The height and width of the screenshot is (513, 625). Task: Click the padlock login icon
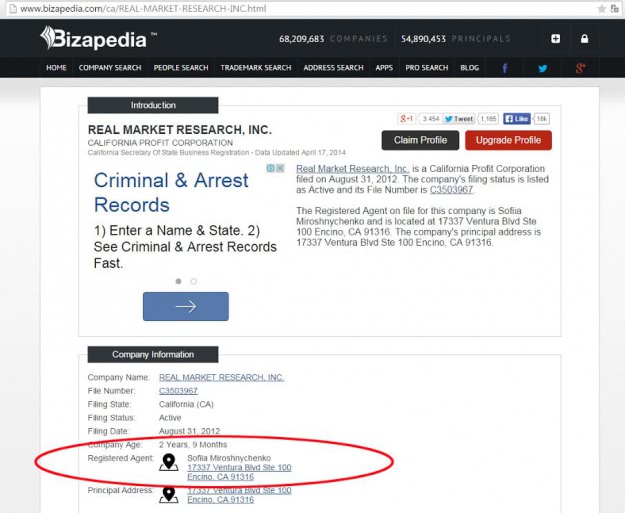584,39
